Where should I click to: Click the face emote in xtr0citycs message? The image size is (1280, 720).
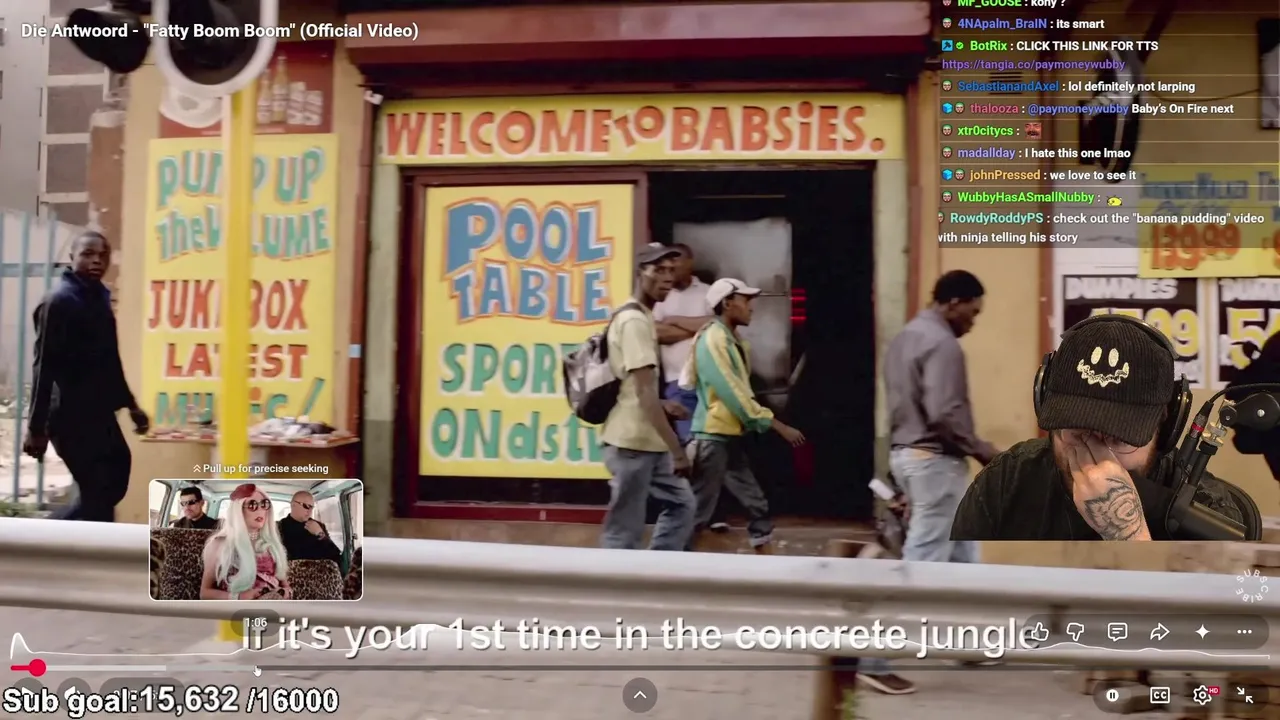[x=1033, y=131]
